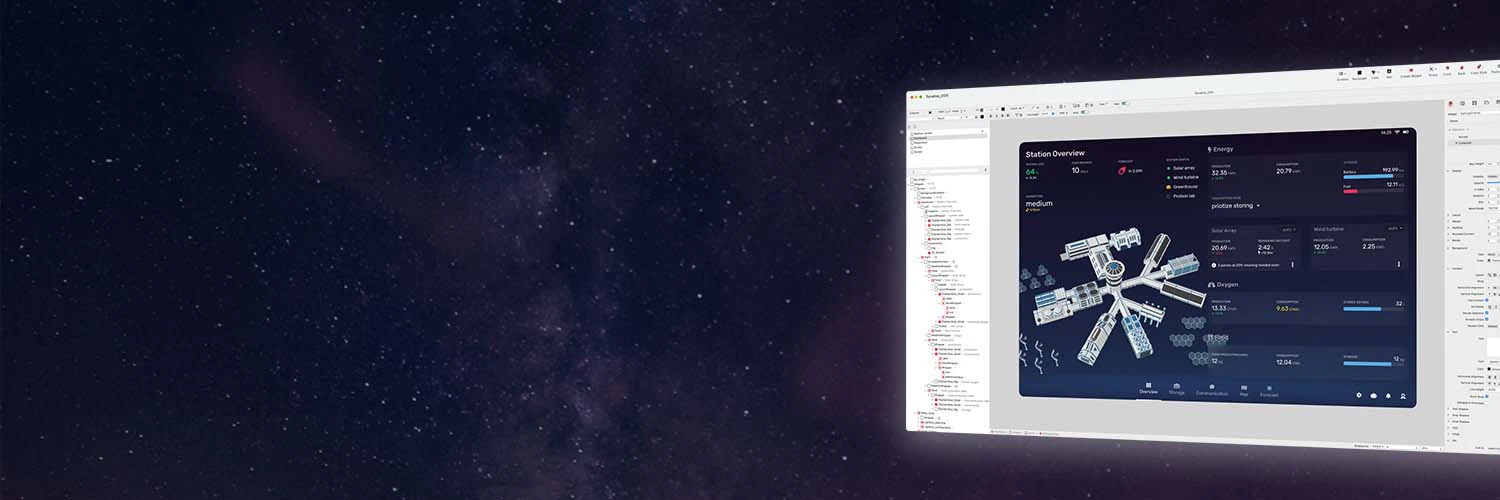Open the Wind turbine card three-dot menu
Image resolution: width=1500 pixels, height=500 pixels.
tap(1398, 264)
